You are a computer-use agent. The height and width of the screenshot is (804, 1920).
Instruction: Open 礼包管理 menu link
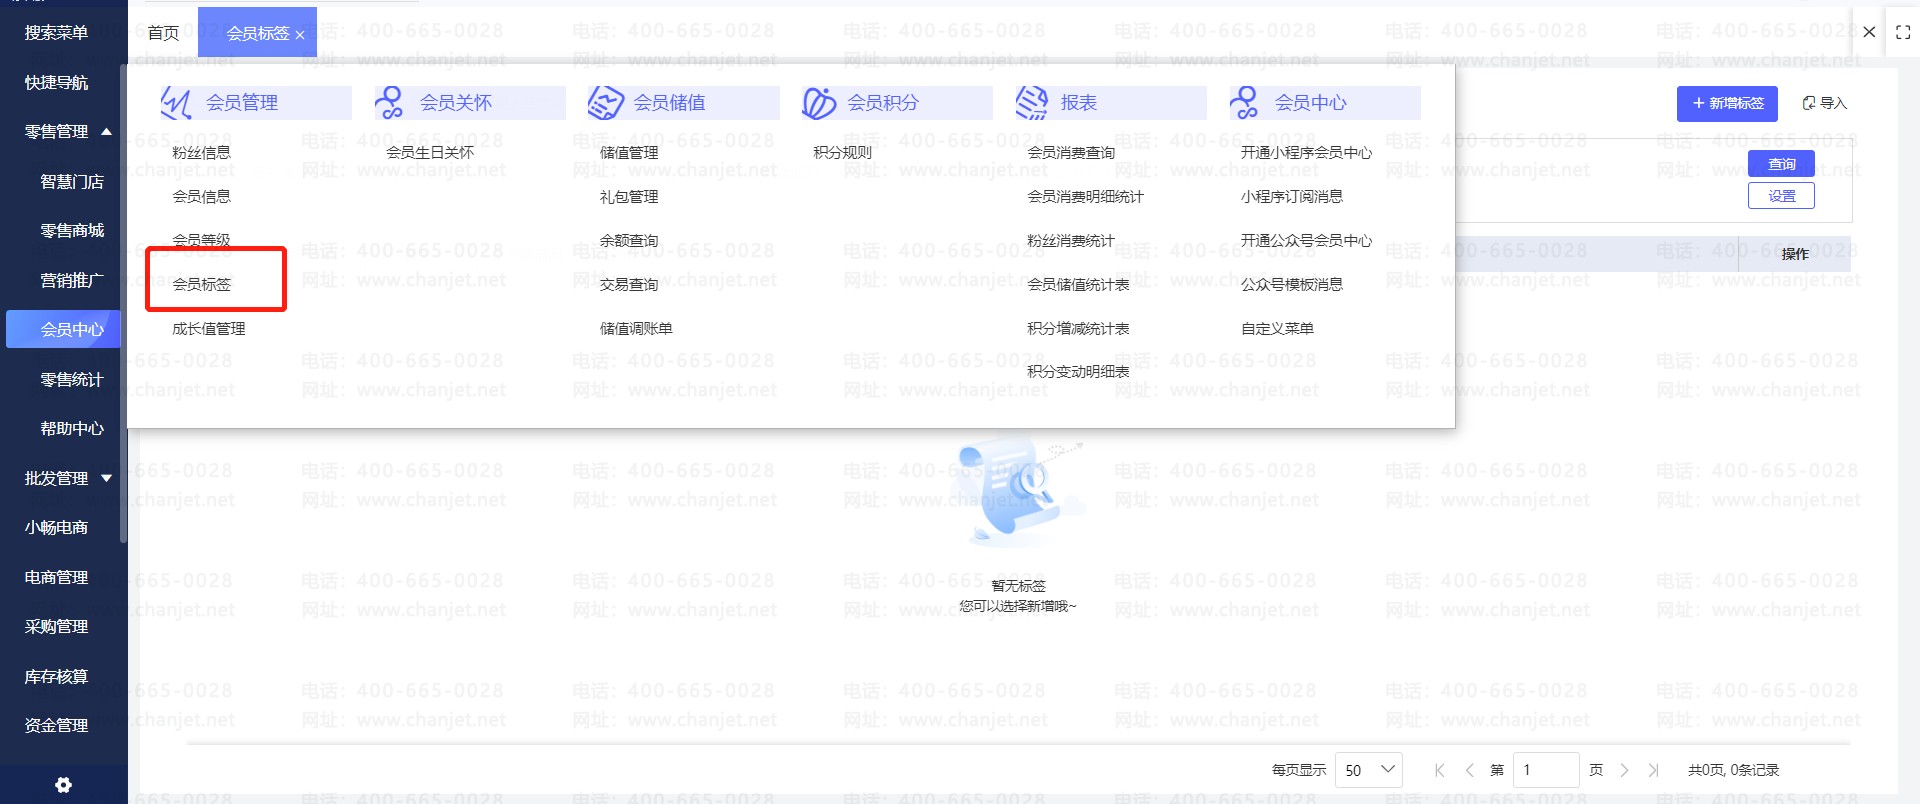click(629, 197)
